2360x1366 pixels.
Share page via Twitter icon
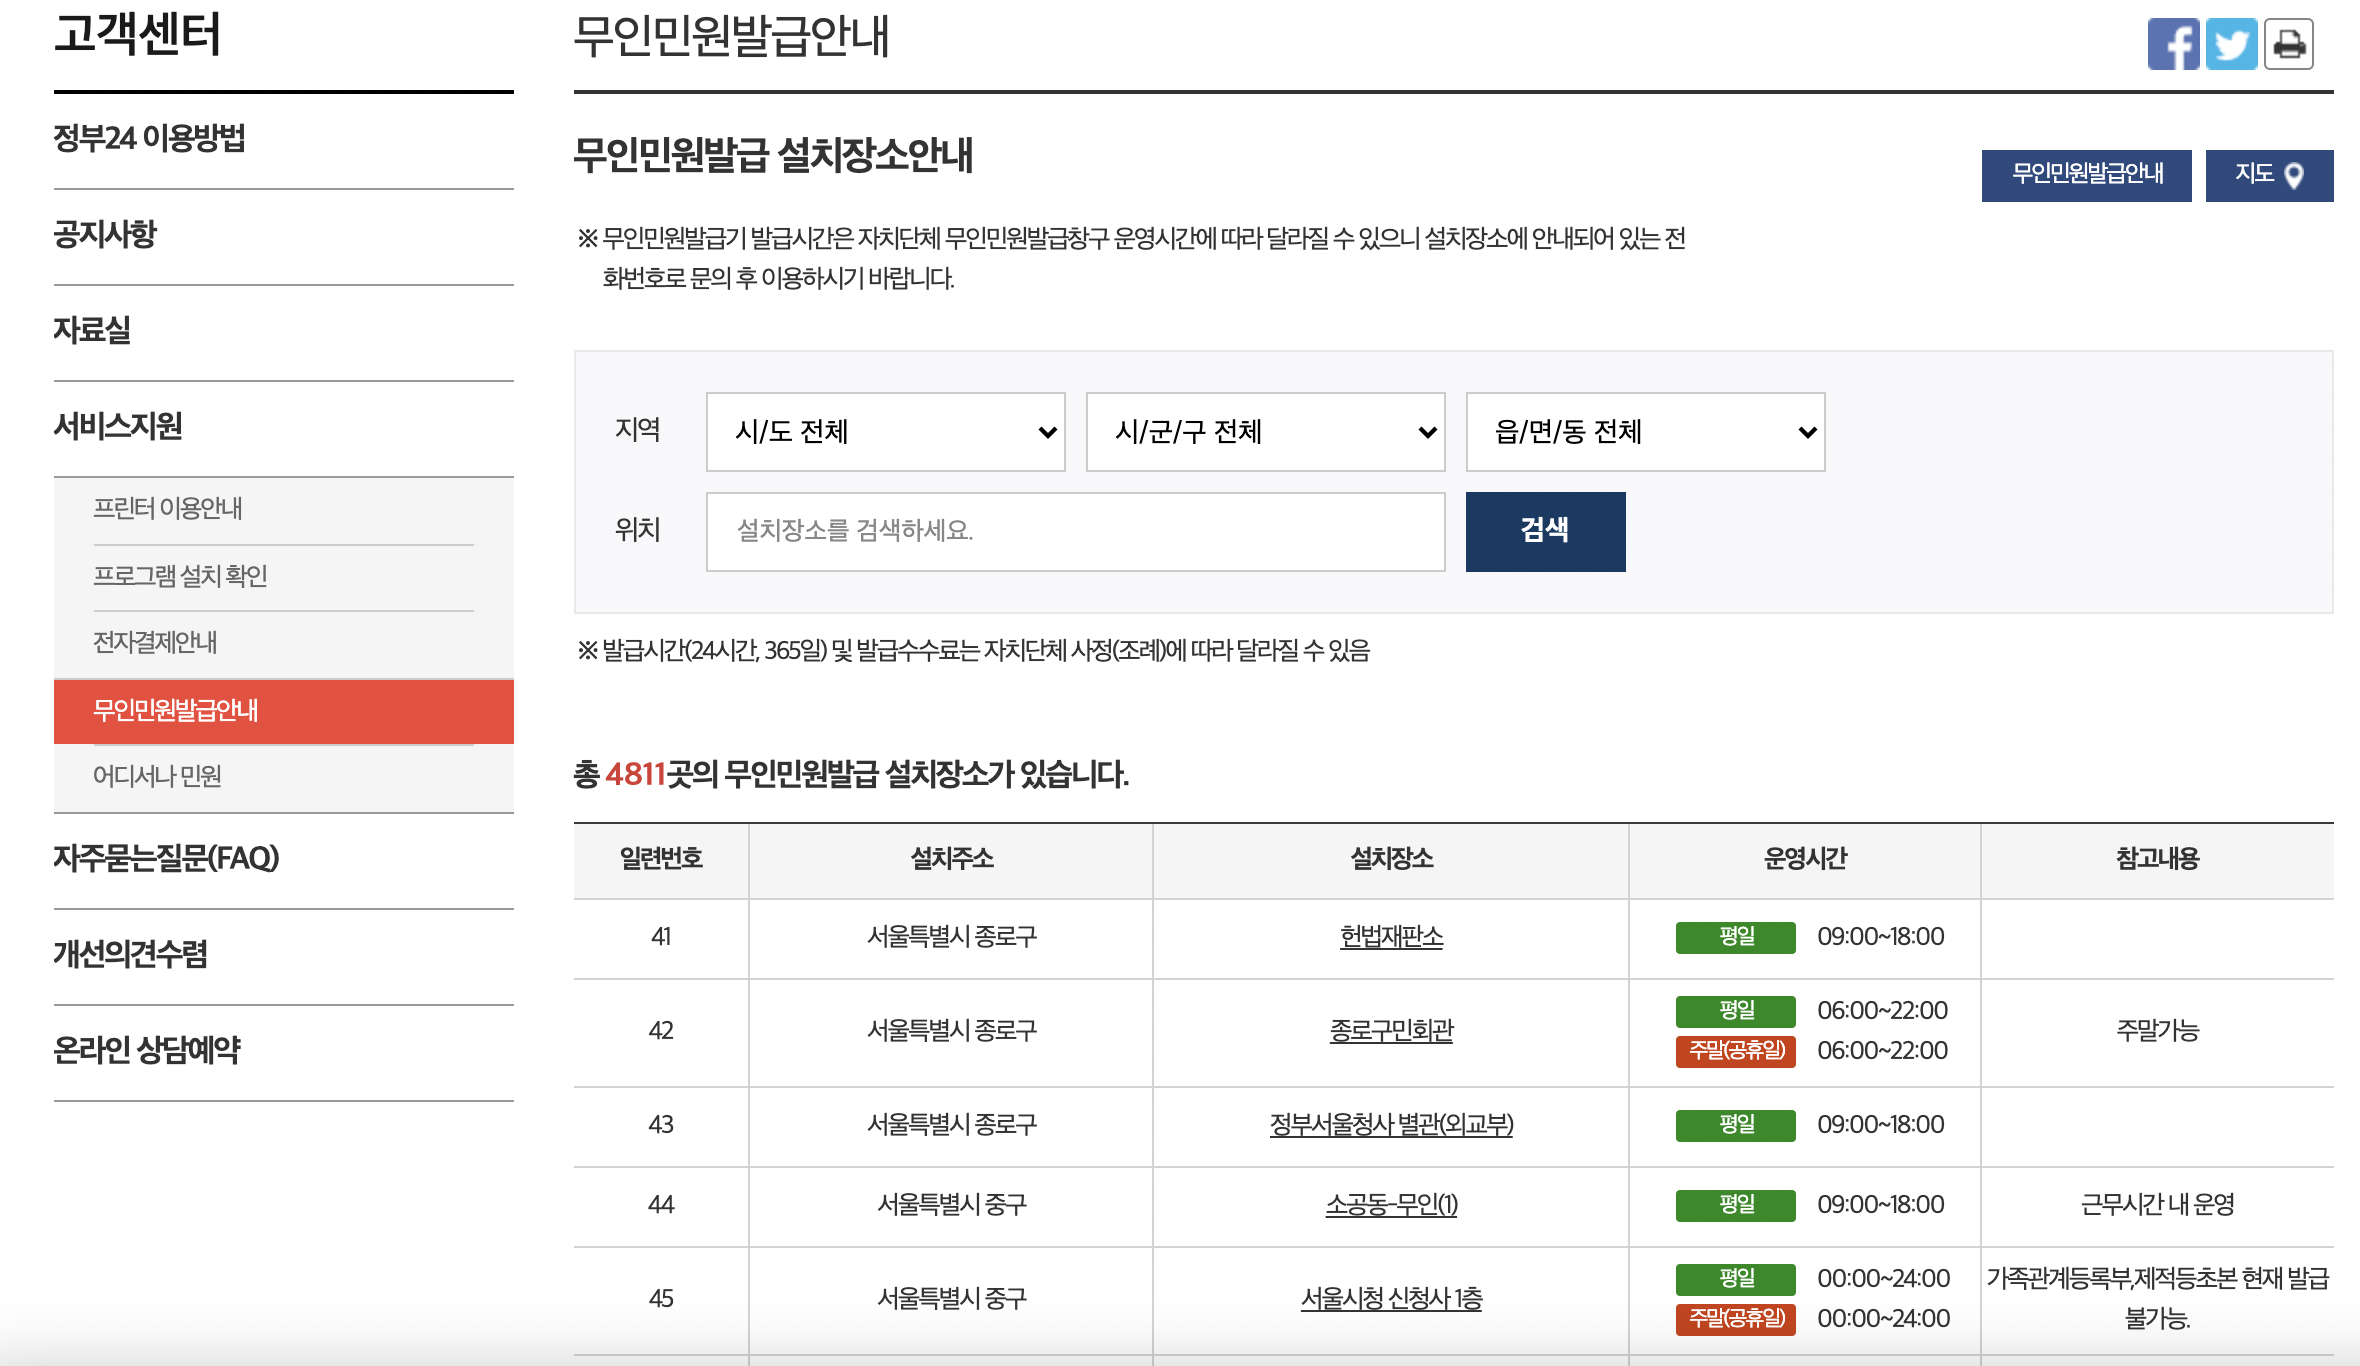point(2231,44)
